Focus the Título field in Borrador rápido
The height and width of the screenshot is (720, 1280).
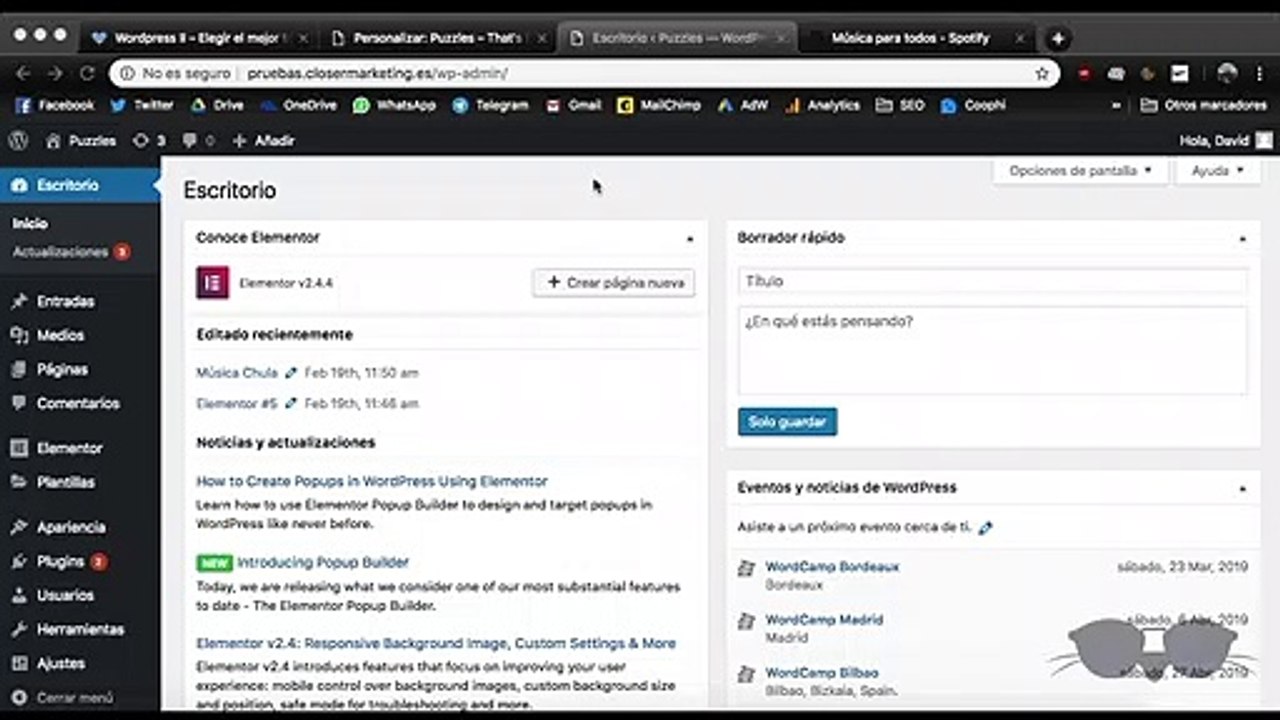(x=993, y=281)
